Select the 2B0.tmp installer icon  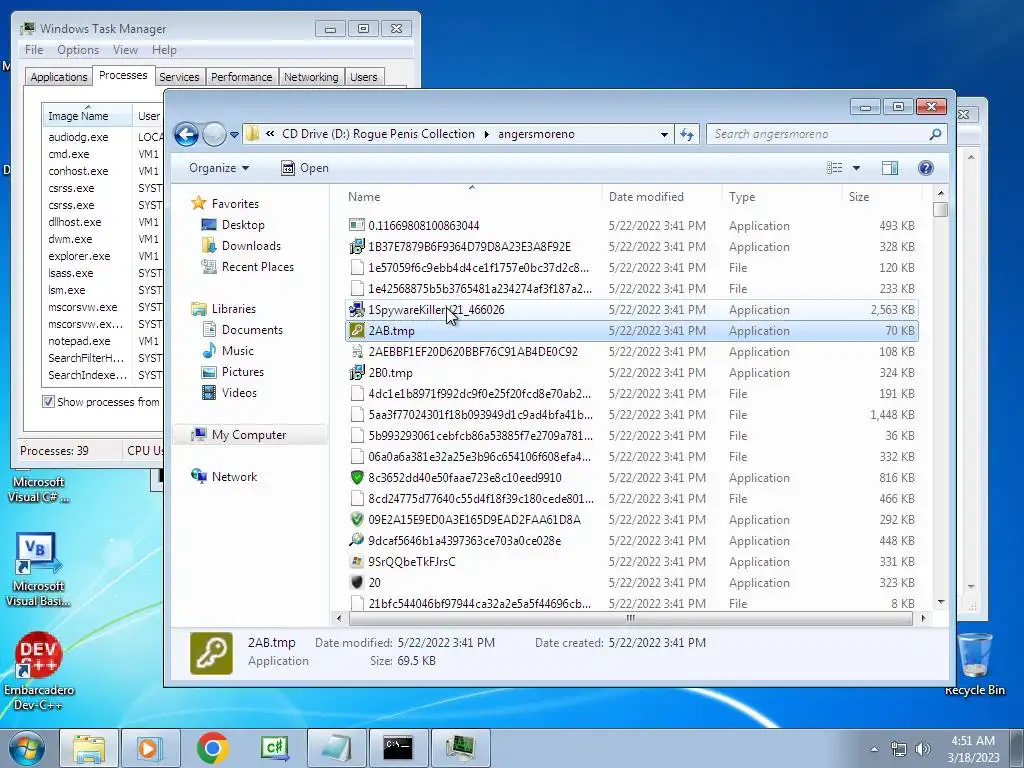point(357,372)
